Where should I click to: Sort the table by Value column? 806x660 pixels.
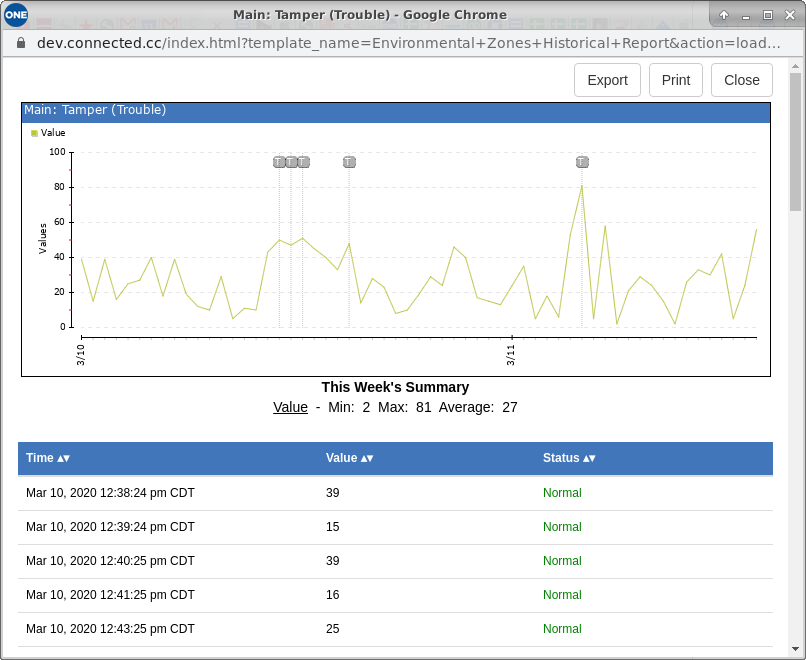[349, 458]
